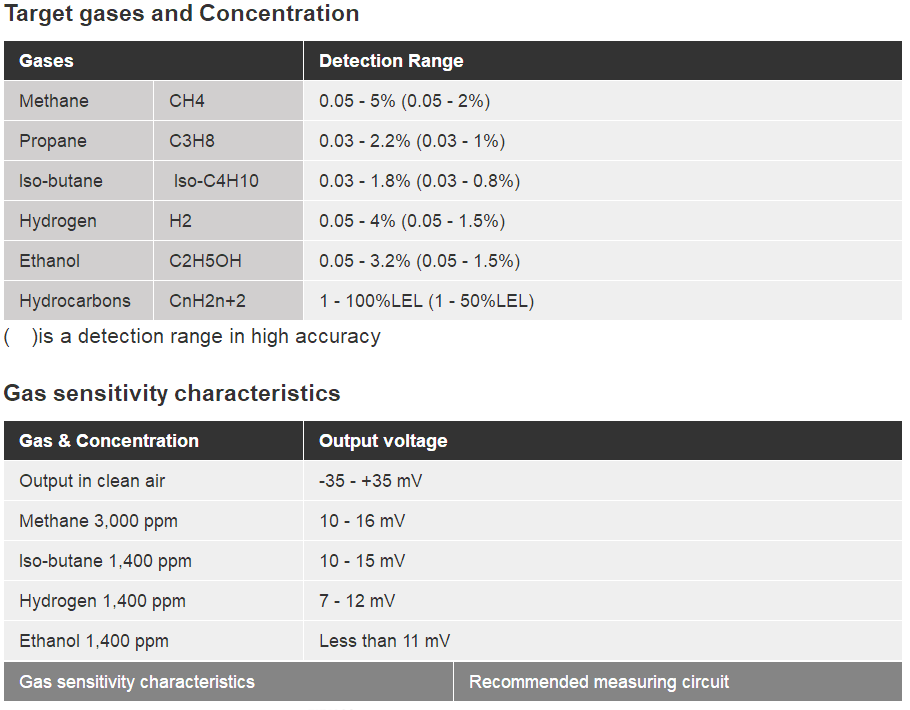Click the C3H8 formula cell
The width and height of the screenshot is (910, 710).
[192, 141]
